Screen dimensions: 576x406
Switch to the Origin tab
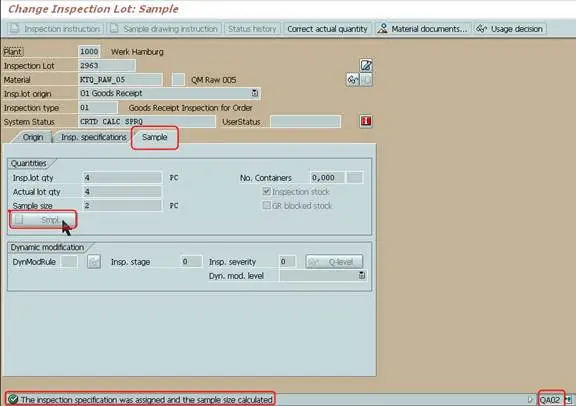[x=33, y=137]
